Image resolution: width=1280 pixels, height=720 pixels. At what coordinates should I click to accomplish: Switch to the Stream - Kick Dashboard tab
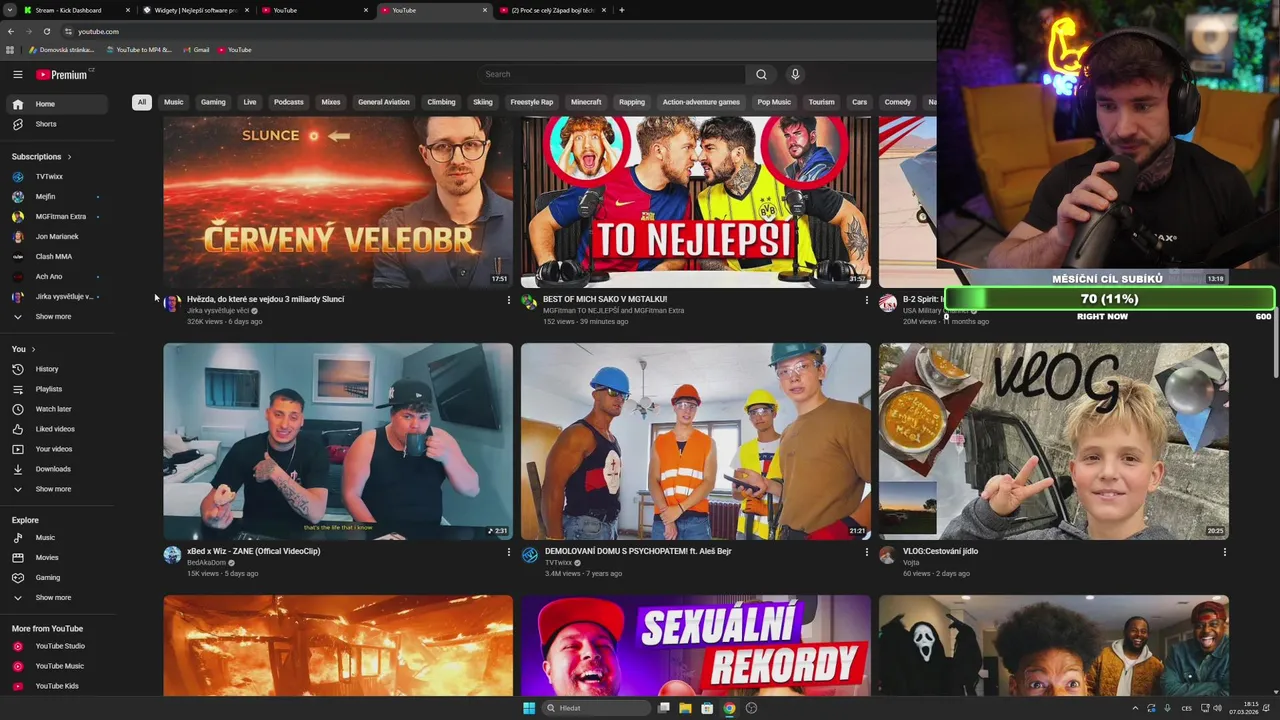tap(75, 10)
